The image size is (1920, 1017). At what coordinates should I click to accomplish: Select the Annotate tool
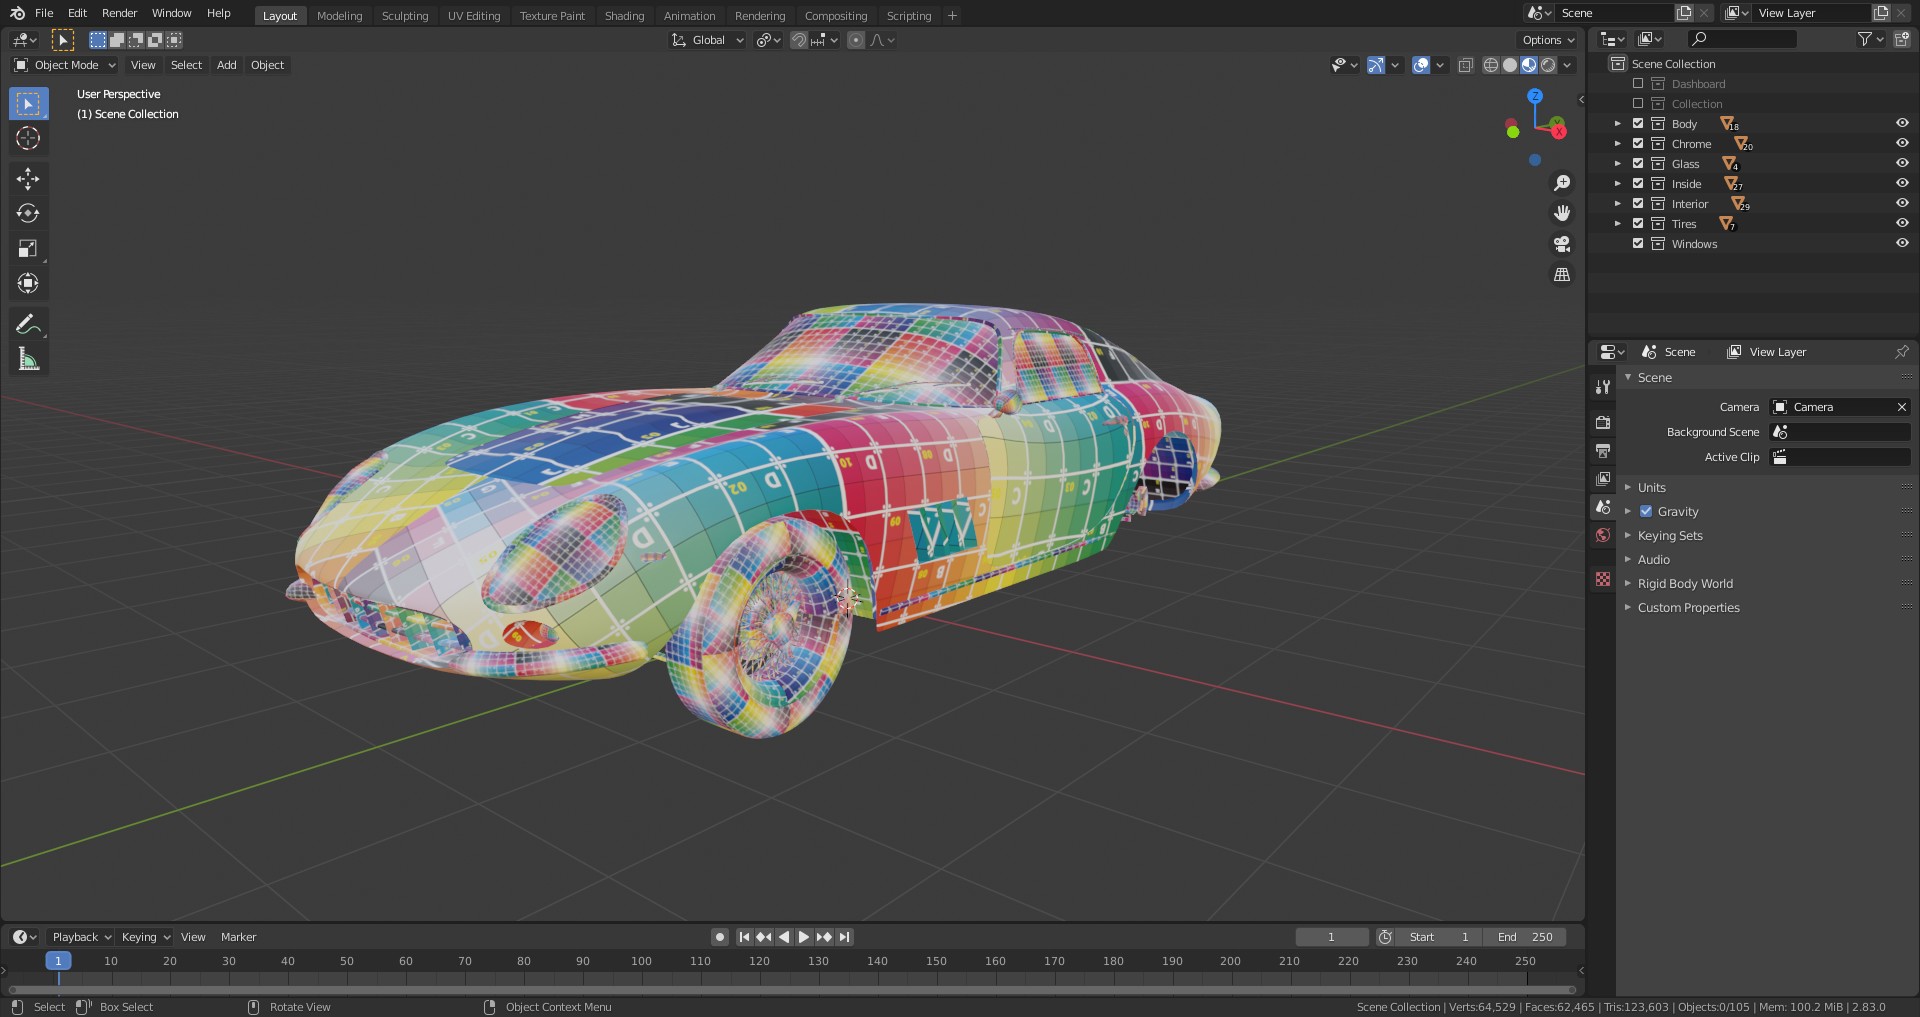point(28,324)
